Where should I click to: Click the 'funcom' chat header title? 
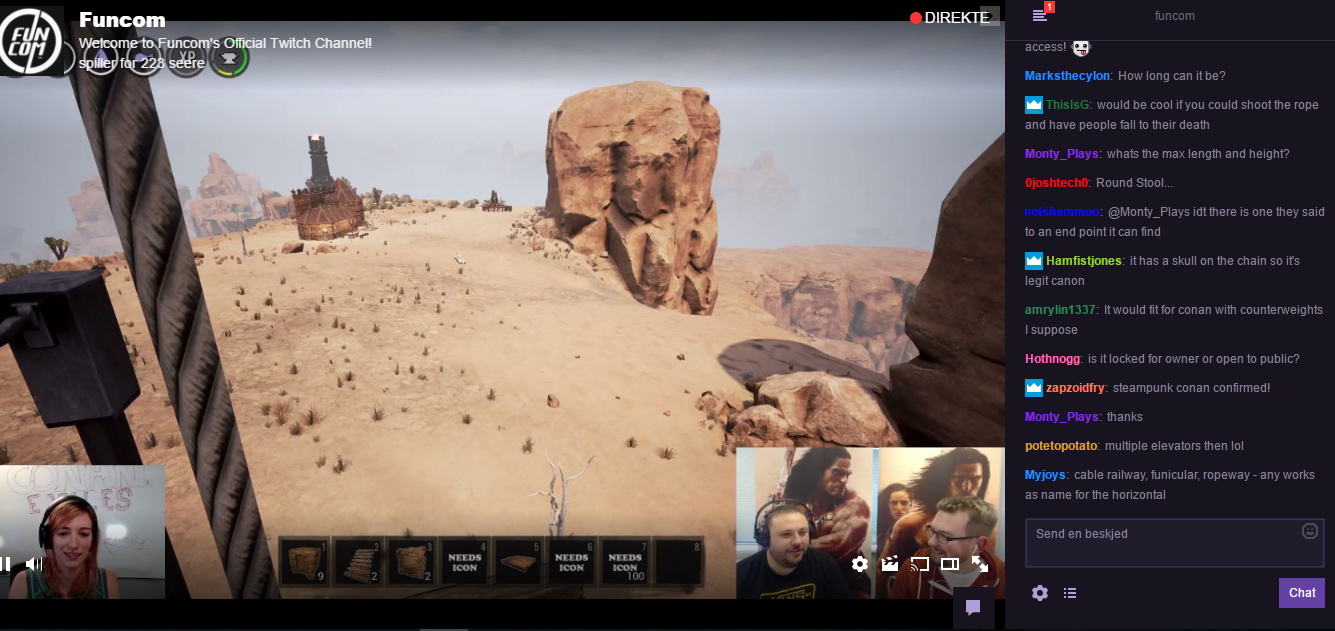pyautogui.click(x=1174, y=16)
